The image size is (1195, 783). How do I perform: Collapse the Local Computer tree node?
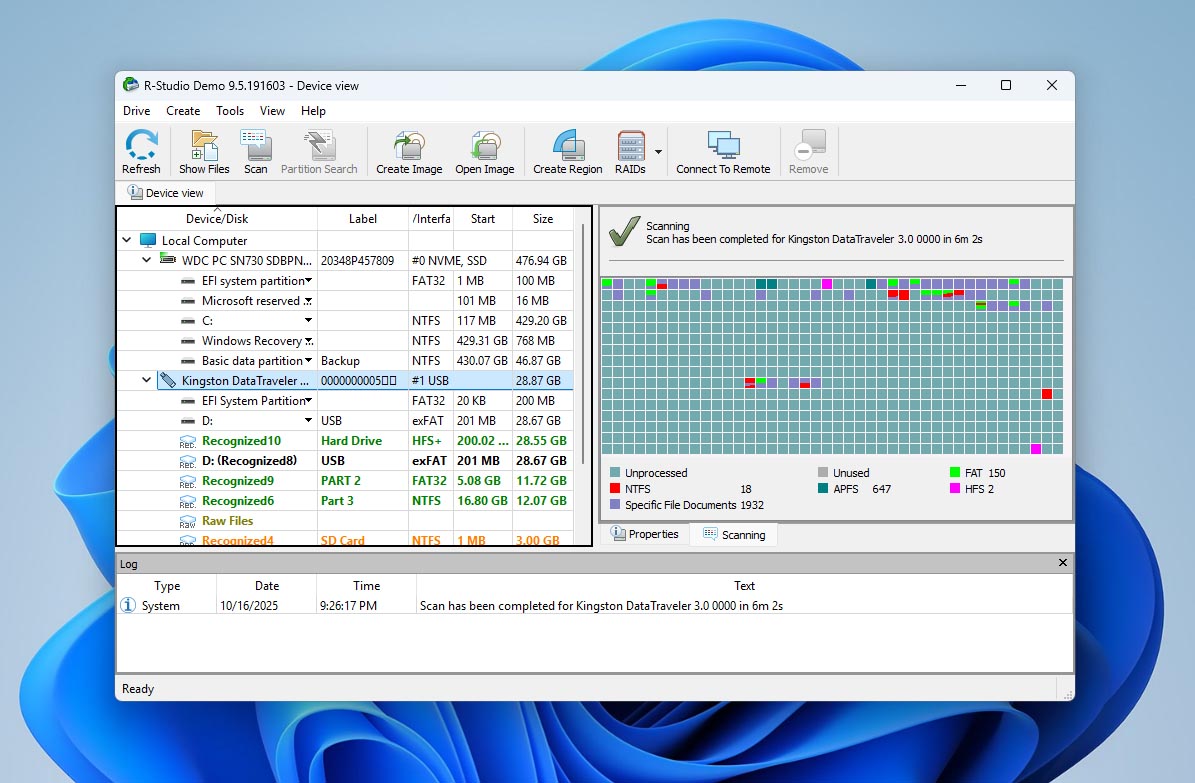[127, 240]
